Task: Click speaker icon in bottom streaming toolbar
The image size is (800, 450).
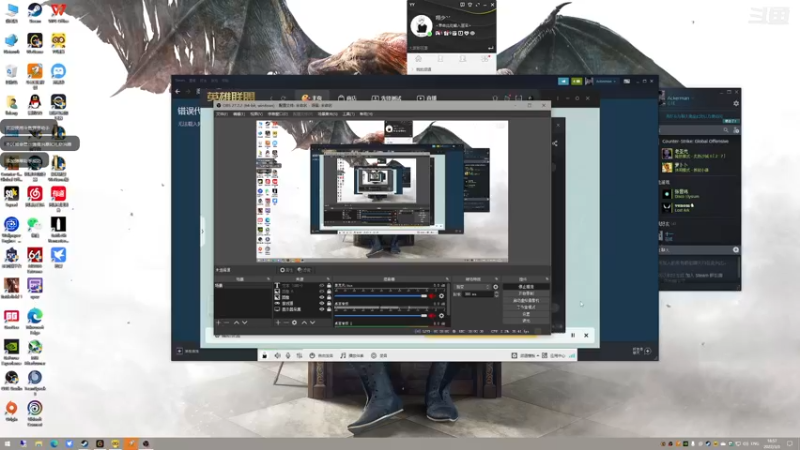Action: click(277, 356)
